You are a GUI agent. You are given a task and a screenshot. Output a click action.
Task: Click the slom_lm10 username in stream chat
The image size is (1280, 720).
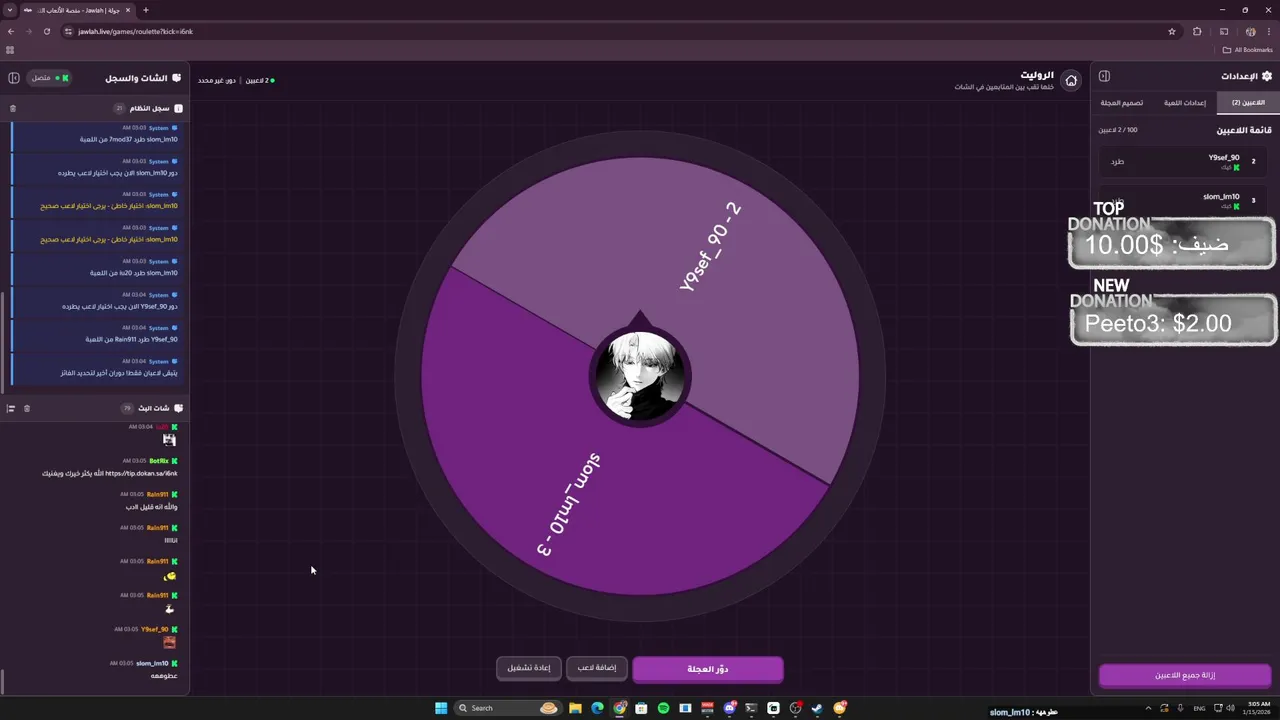152,663
